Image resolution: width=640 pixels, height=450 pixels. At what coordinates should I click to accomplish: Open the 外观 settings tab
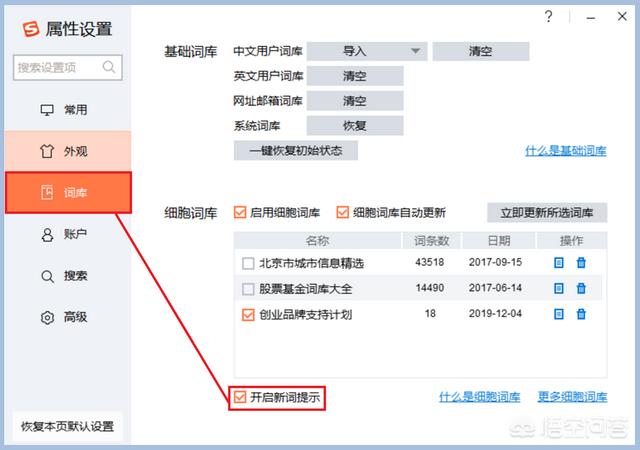pyautogui.click(x=66, y=152)
